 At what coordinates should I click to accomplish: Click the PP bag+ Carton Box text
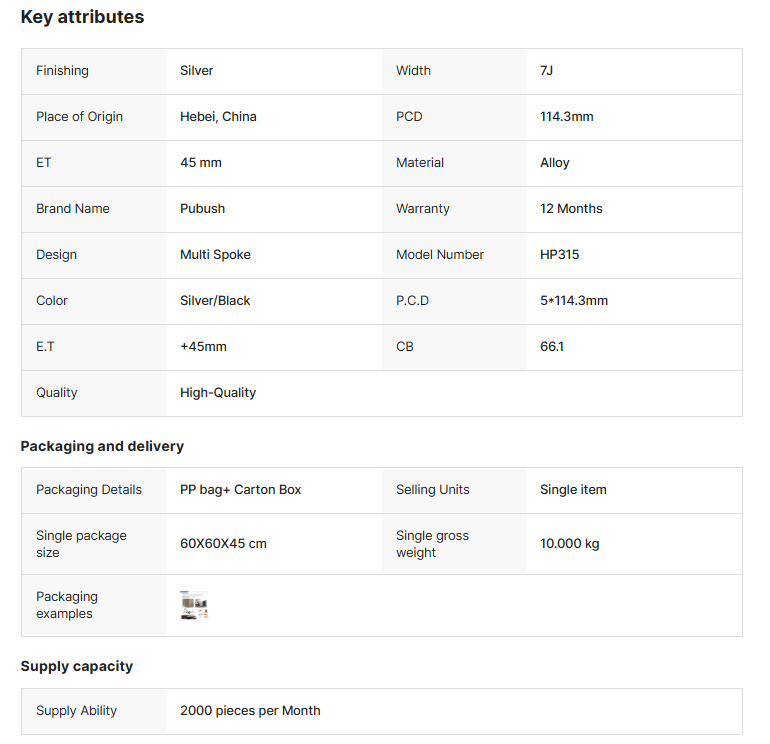click(240, 490)
